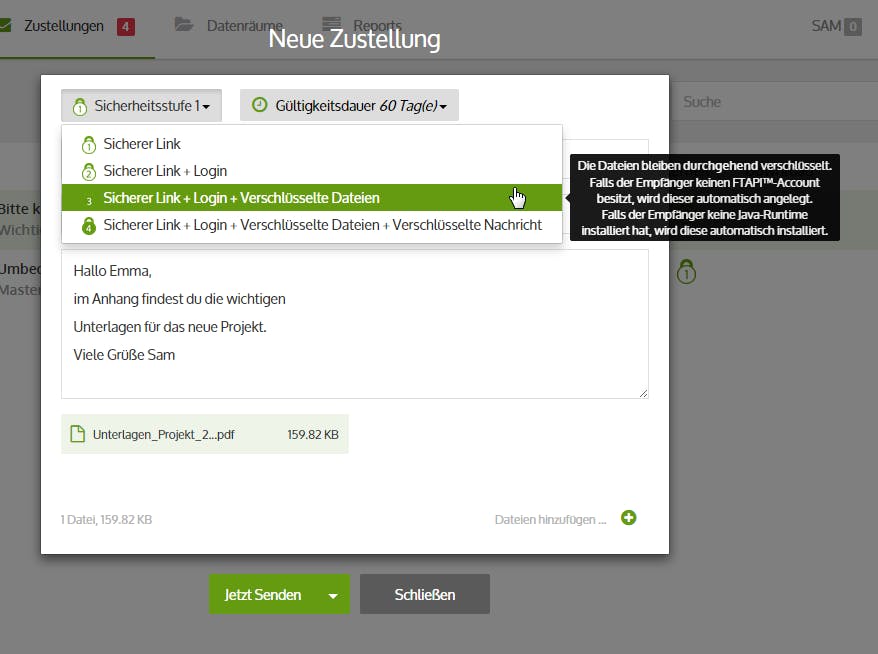Image resolution: width=878 pixels, height=654 pixels.
Task: Click the Suche search field
Action: point(773,101)
